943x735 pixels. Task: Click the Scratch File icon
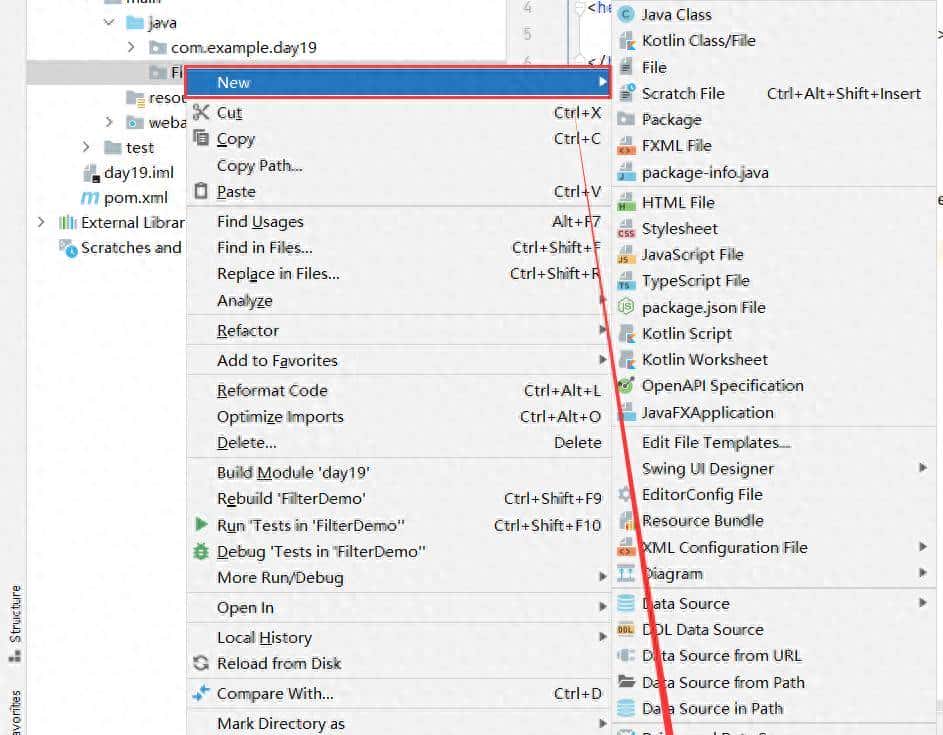click(627, 93)
